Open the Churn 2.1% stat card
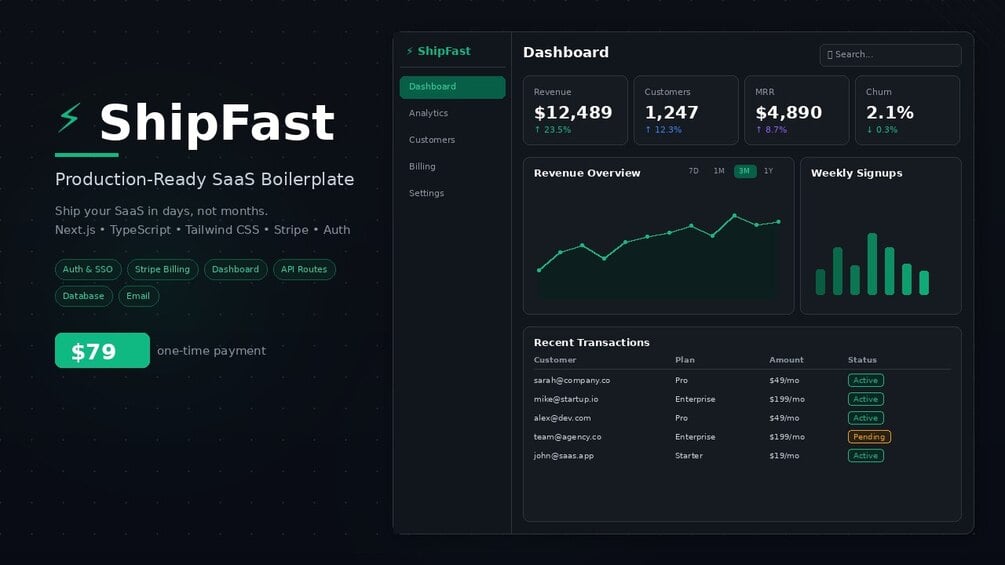The width and height of the screenshot is (1005, 565). point(908,110)
